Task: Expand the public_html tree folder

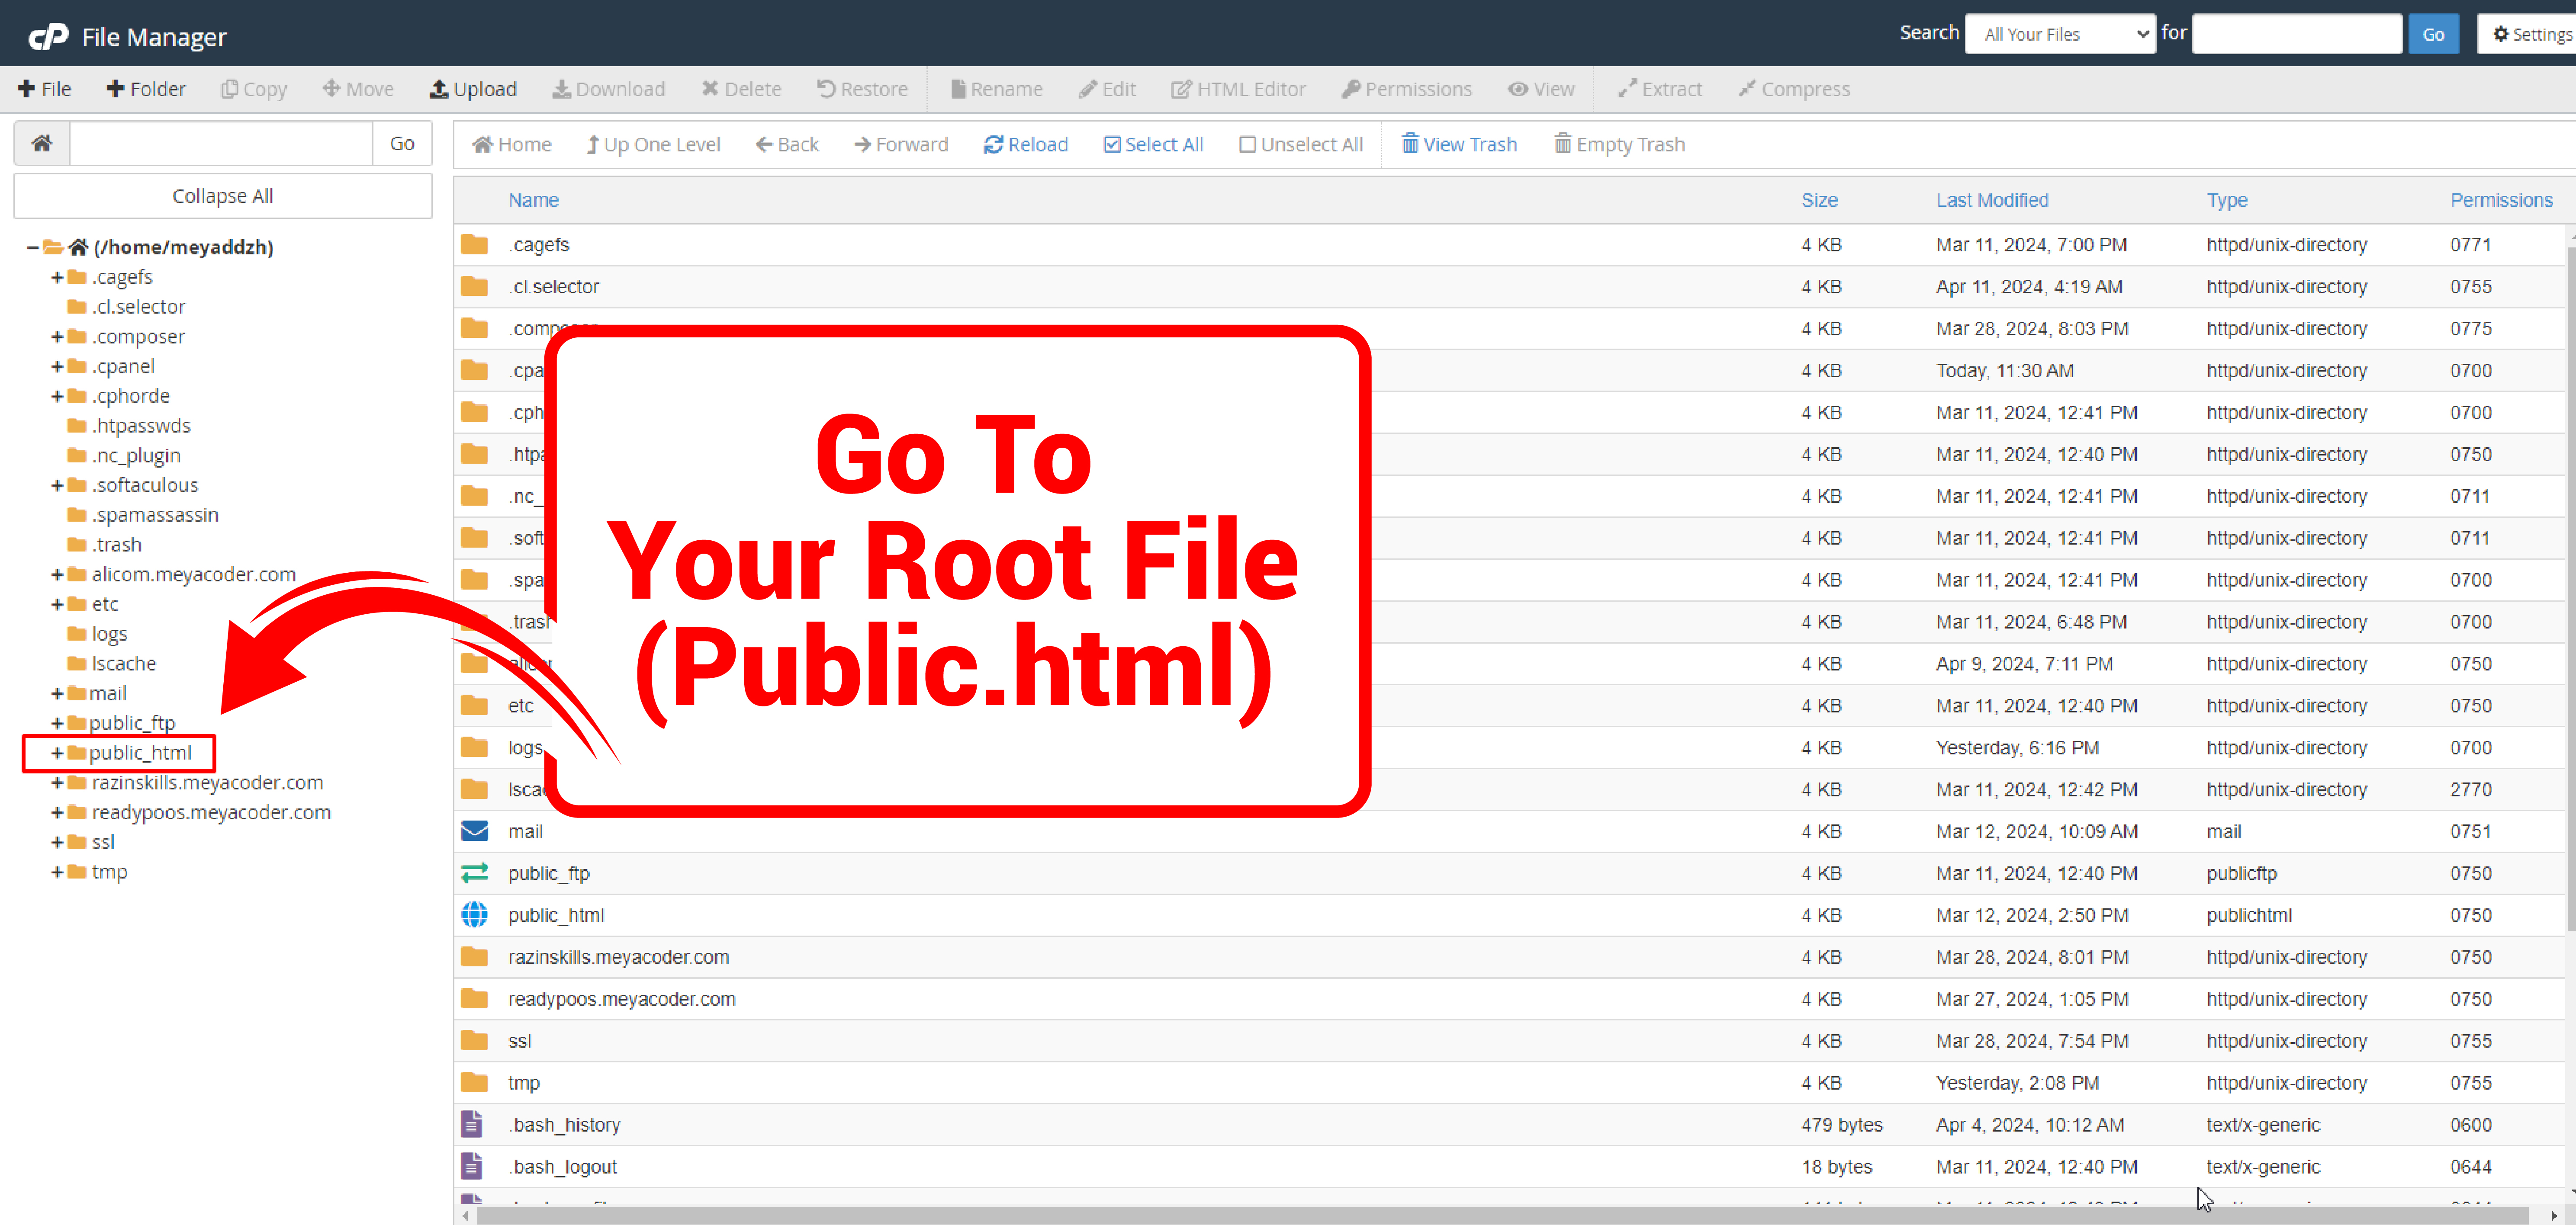Action: [x=57, y=753]
